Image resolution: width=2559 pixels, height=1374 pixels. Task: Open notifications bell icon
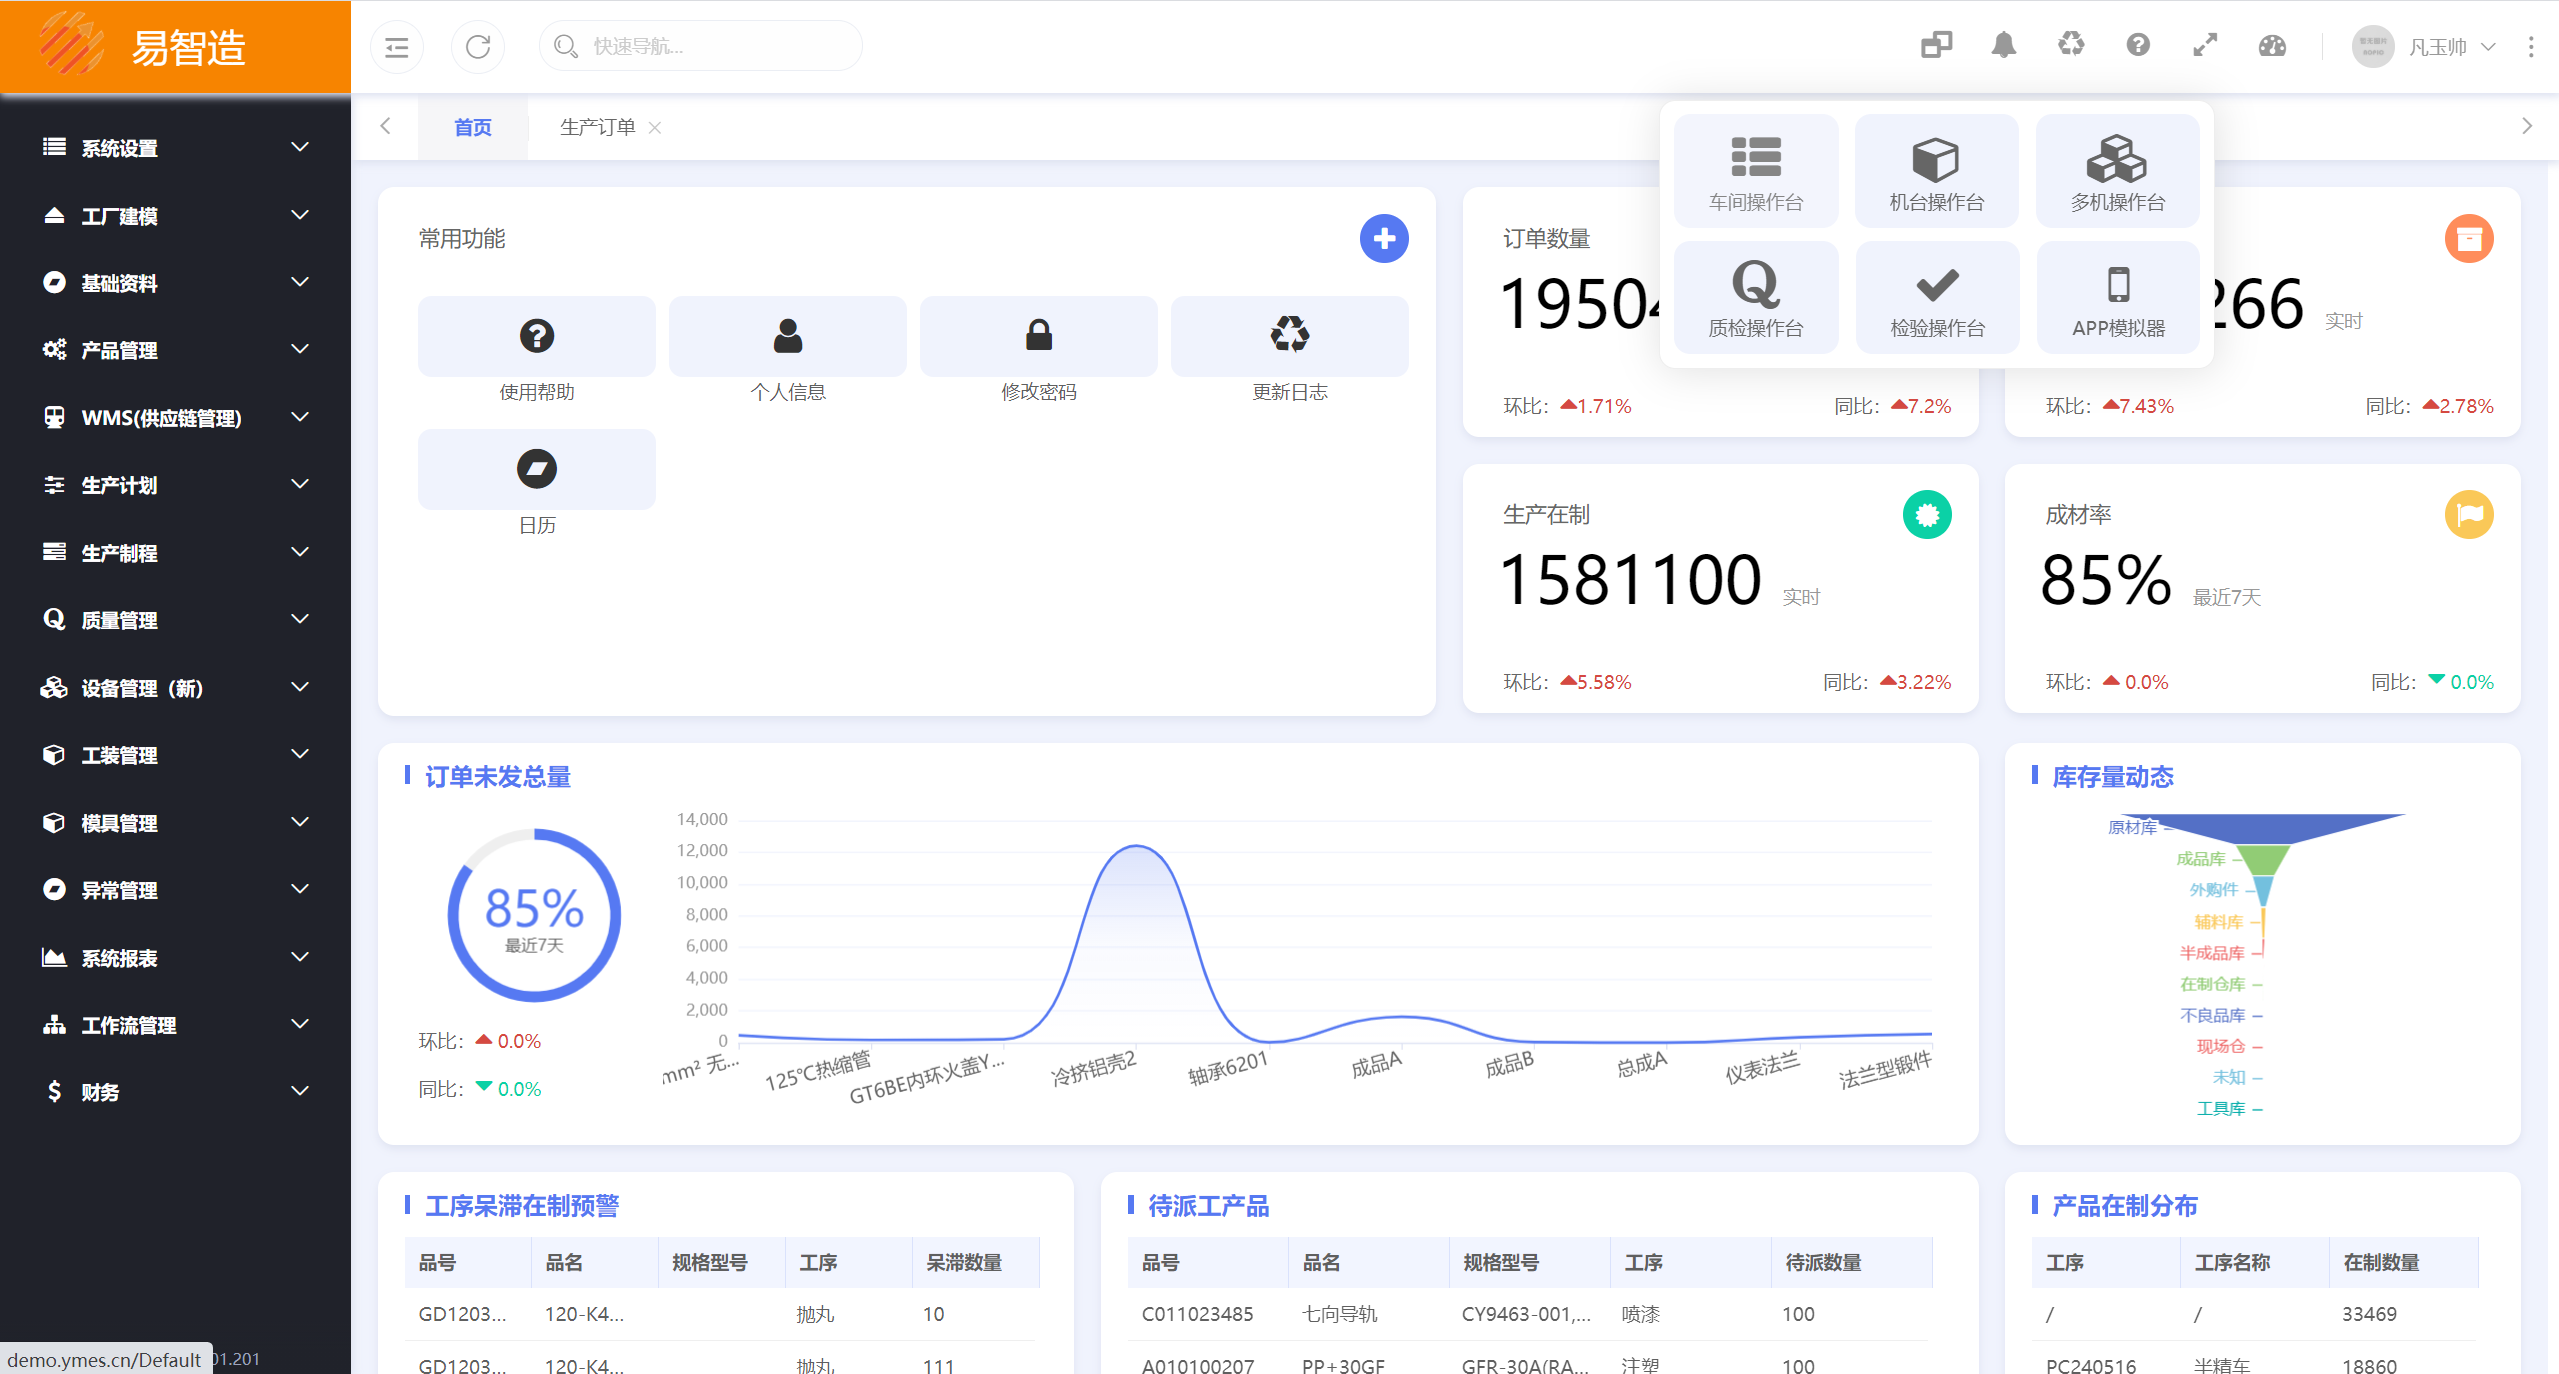tap(2003, 45)
